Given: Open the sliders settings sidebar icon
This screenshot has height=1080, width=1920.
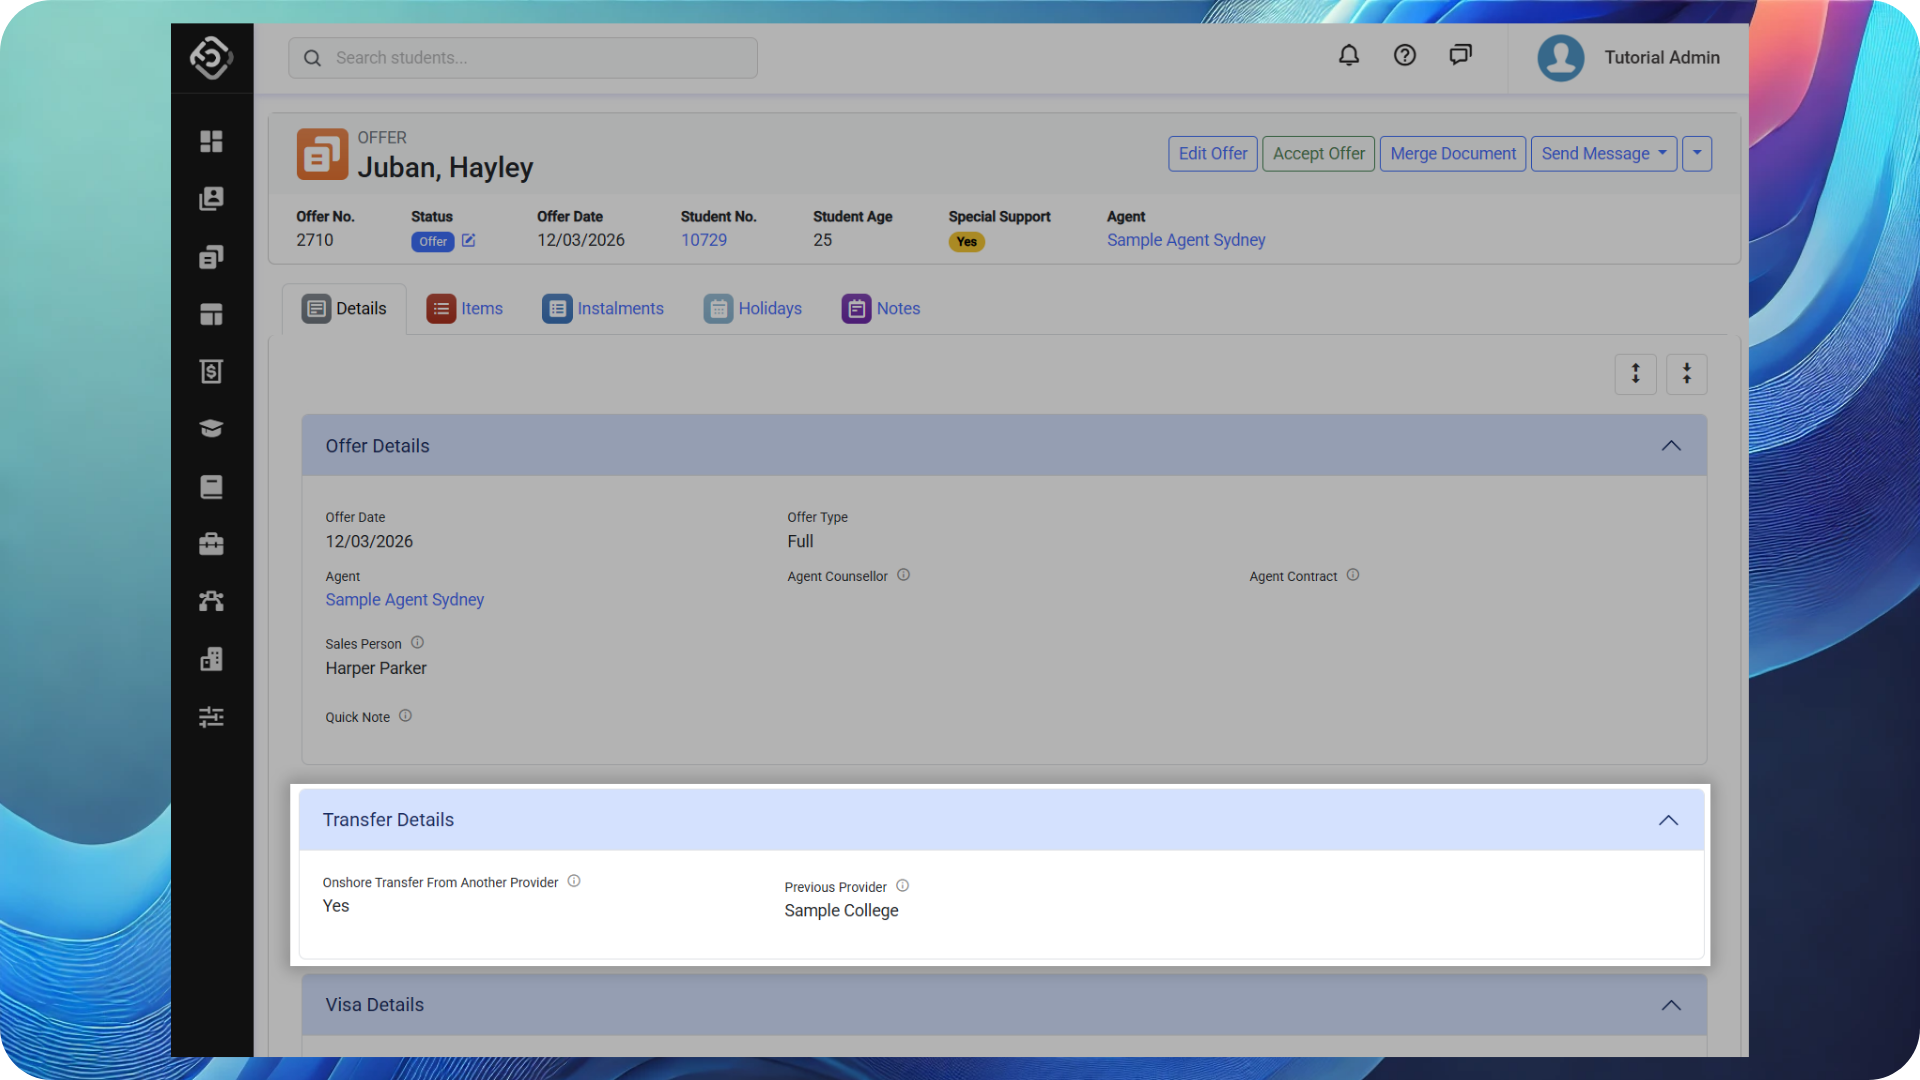Looking at the screenshot, I should [211, 717].
